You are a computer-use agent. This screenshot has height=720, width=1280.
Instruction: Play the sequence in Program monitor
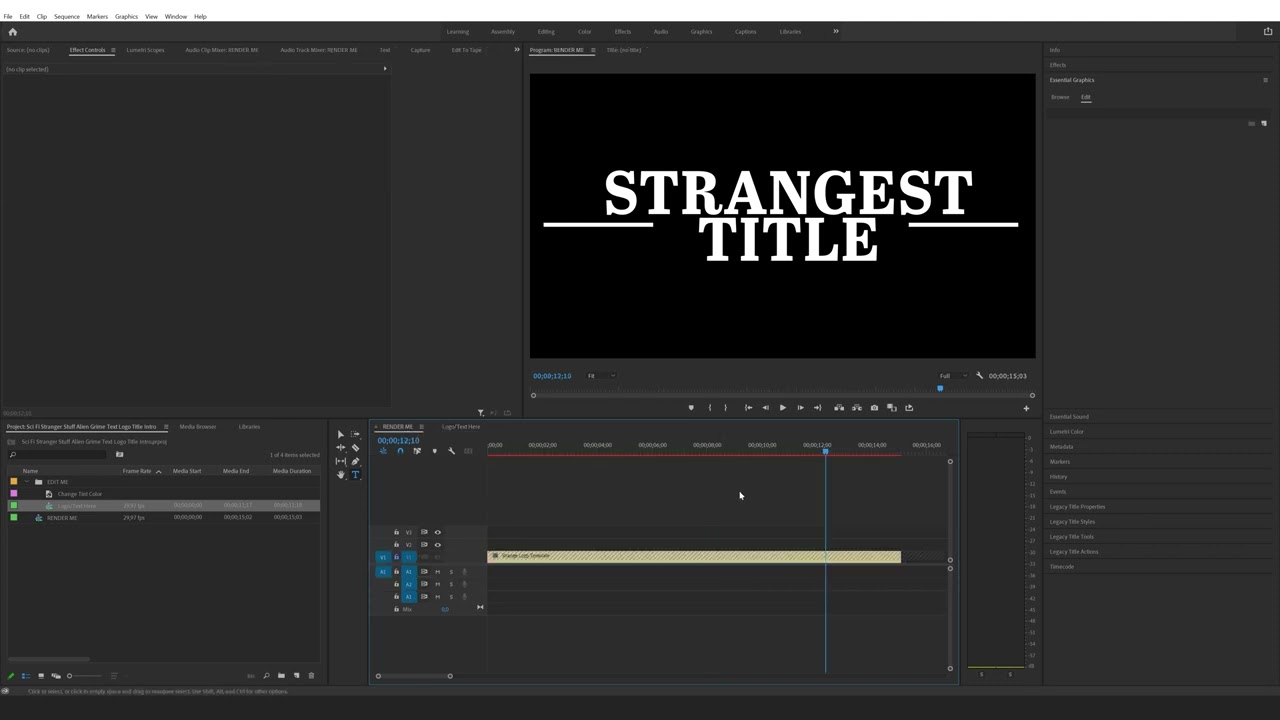(782, 408)
